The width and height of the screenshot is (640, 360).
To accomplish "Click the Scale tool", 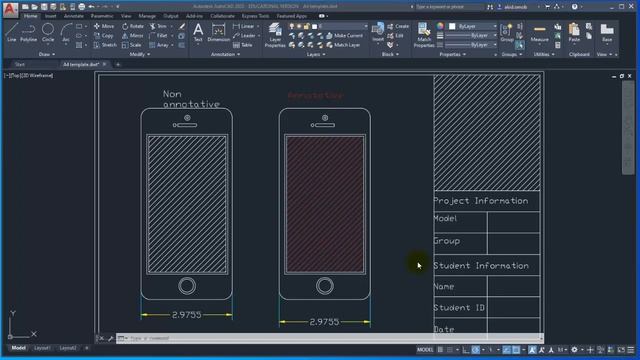I will tap(131, 45).
